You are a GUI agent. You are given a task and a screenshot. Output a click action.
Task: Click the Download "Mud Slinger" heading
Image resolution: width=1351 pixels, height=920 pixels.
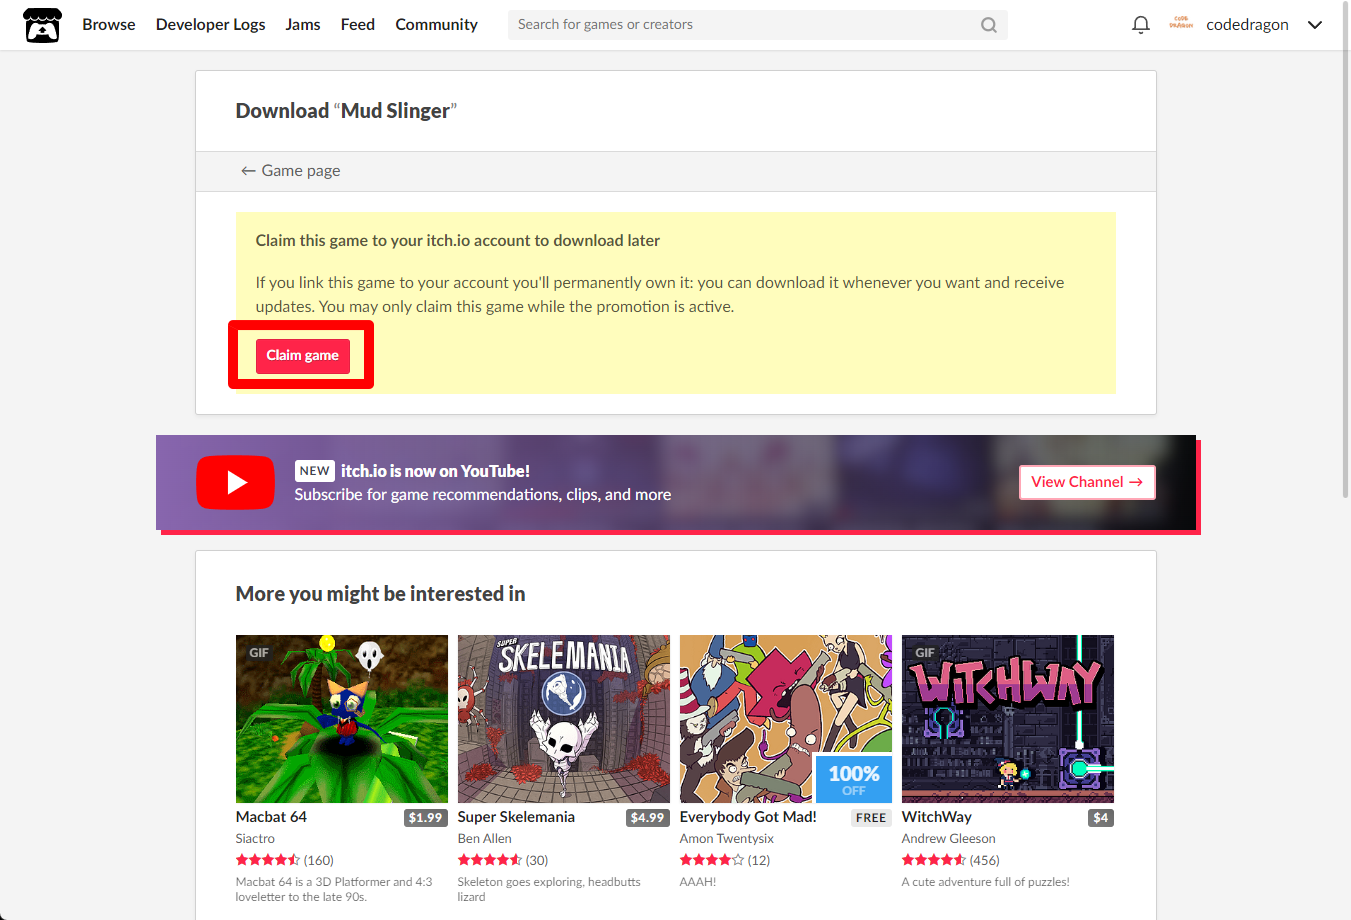(346, 111)
